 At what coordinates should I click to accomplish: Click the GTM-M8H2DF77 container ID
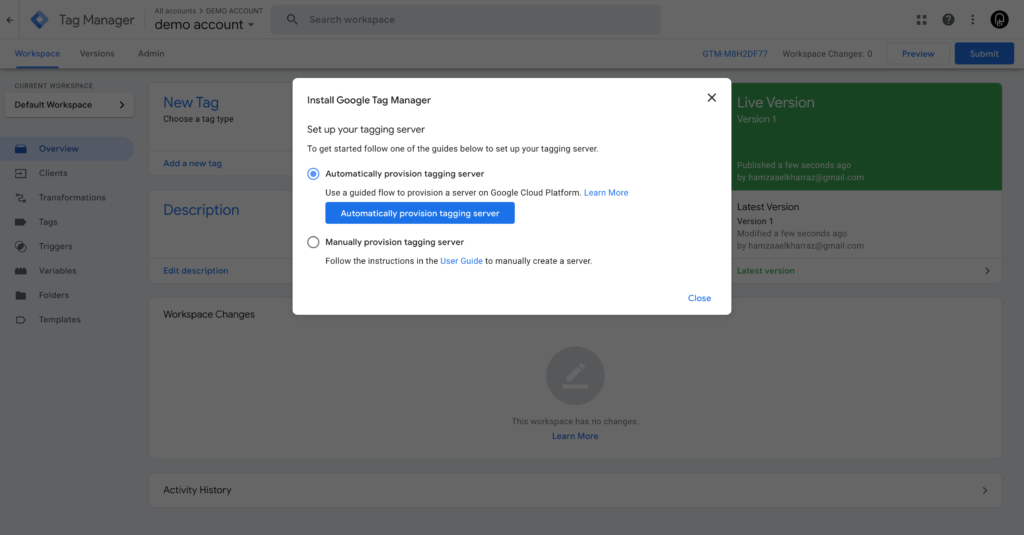[735, 54]
